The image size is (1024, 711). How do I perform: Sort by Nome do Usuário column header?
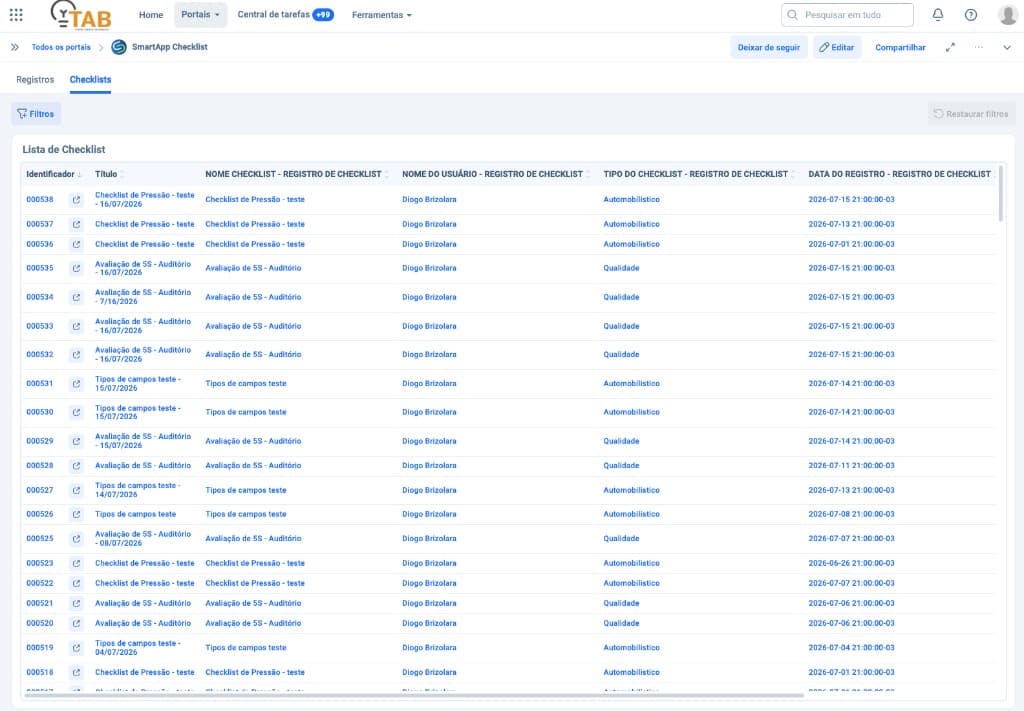click(x=496, y=174)
